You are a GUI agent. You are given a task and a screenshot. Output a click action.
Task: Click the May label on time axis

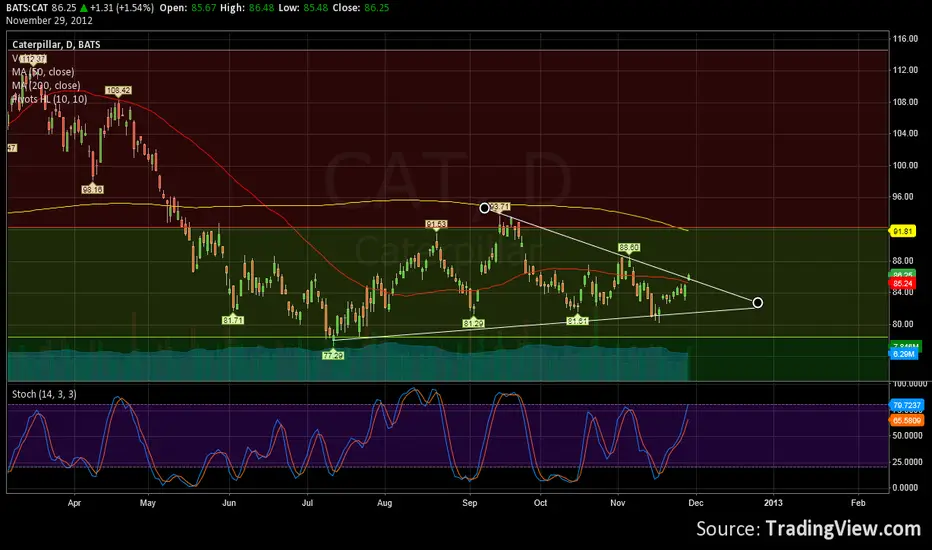(147, 503)
